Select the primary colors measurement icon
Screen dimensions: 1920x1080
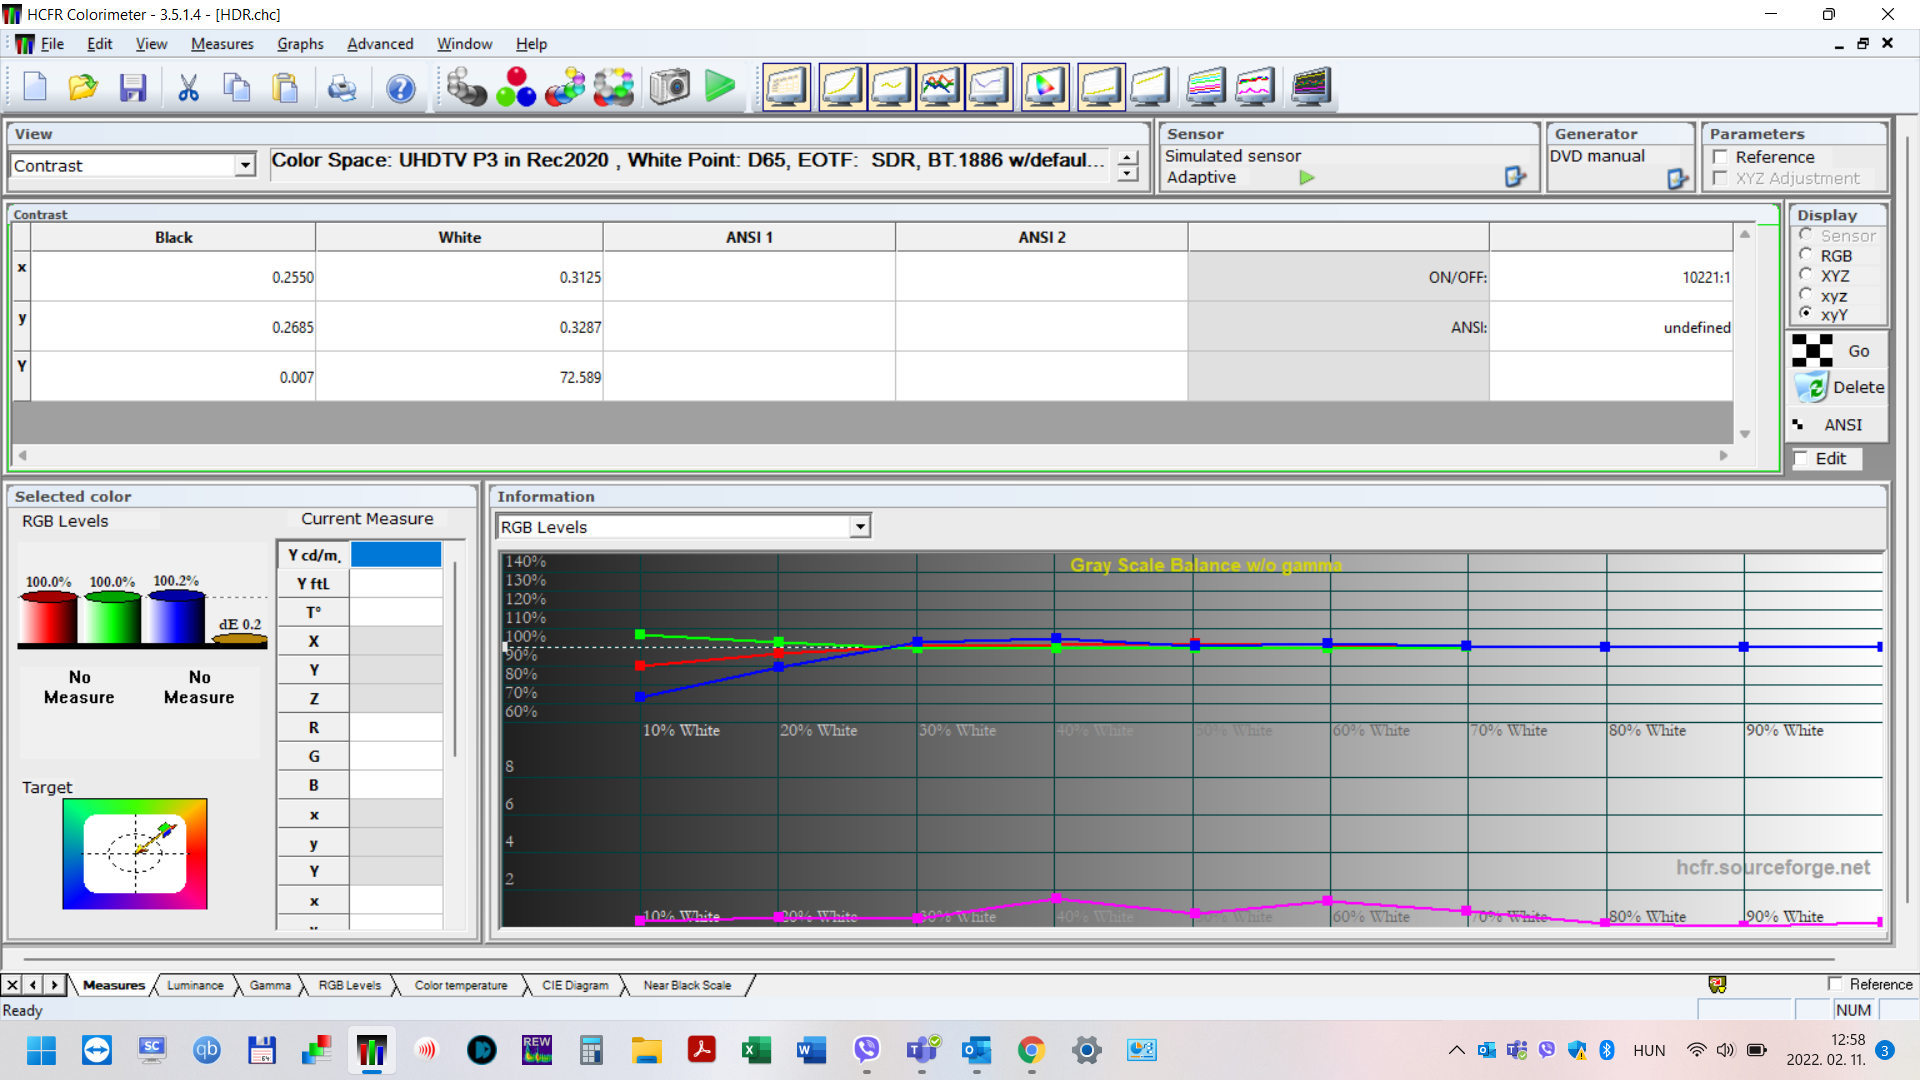point(516,87)
